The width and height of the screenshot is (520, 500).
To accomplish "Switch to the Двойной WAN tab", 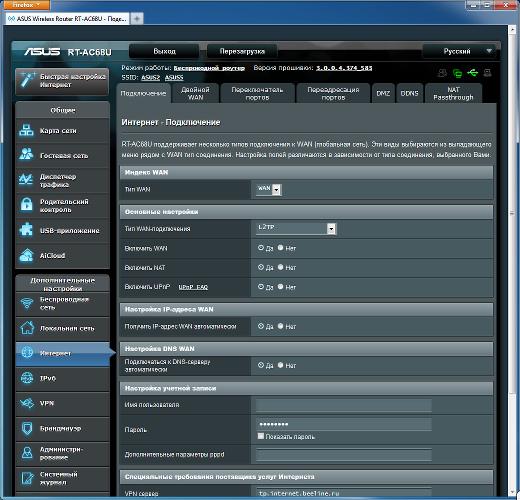I will tap(195, 93).
